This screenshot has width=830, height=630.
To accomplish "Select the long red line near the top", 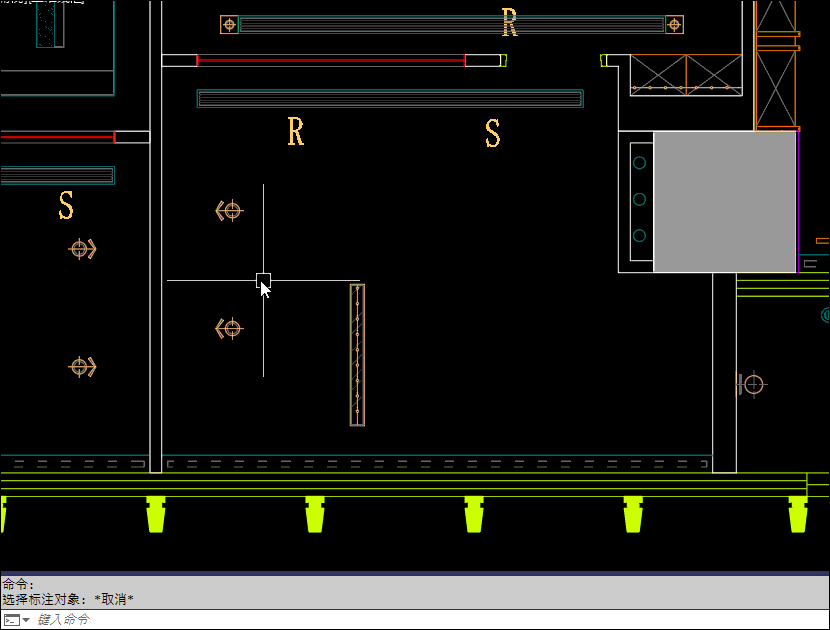I will click(x=330, y=61).
